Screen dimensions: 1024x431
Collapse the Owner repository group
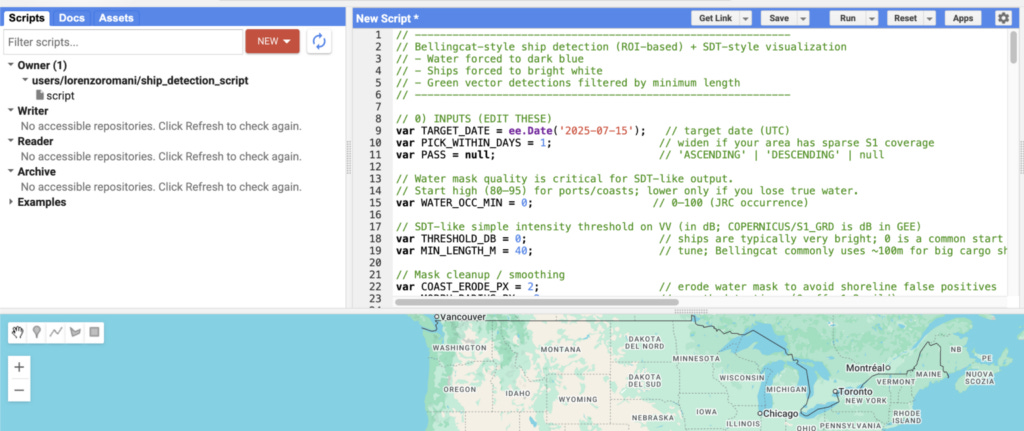(x=12, y=65)
